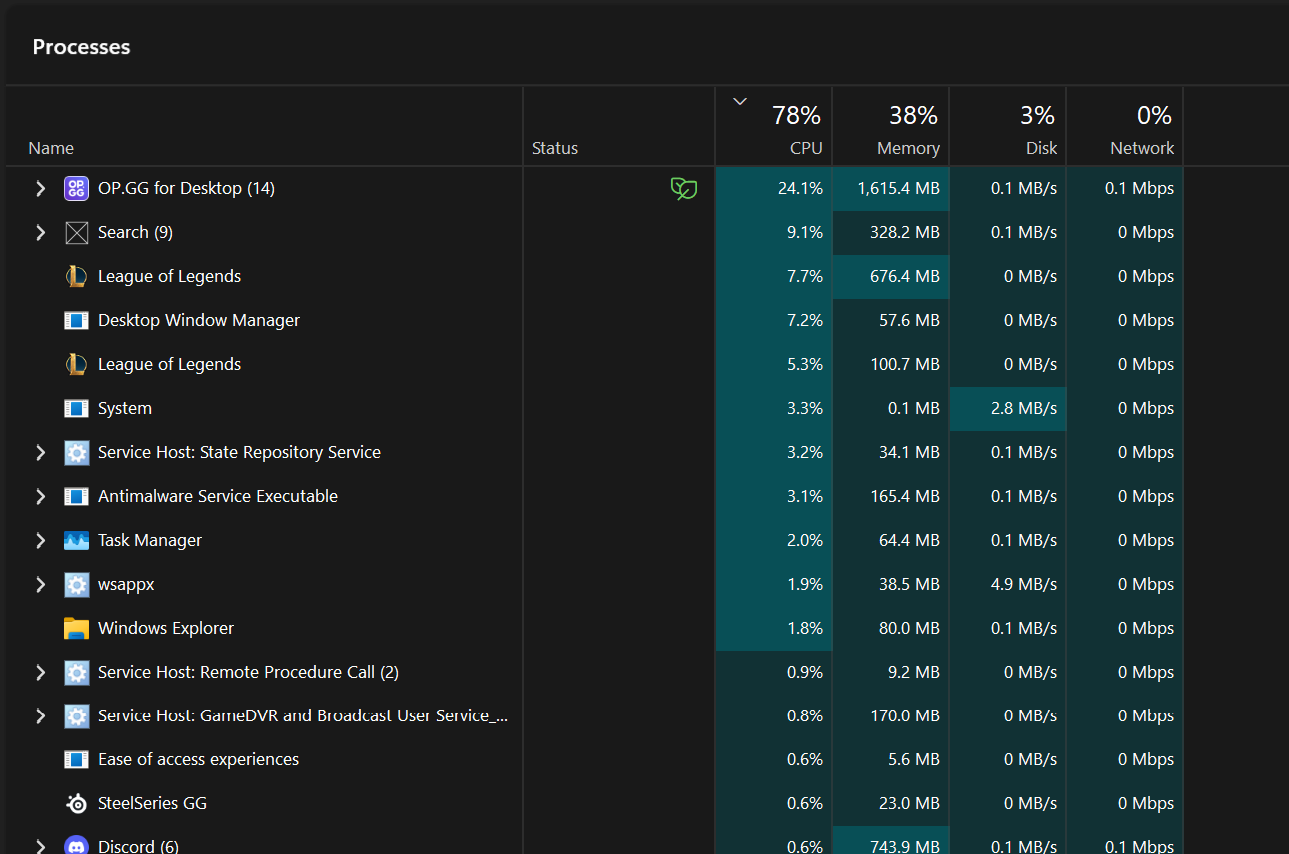Expand the OP.GG for Desktop process group
Screen dimensions: 1289x854
pos(40,188)
